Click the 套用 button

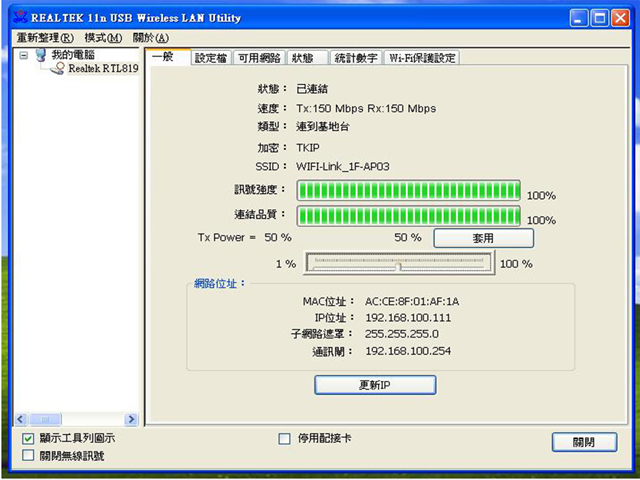point(483,238)
